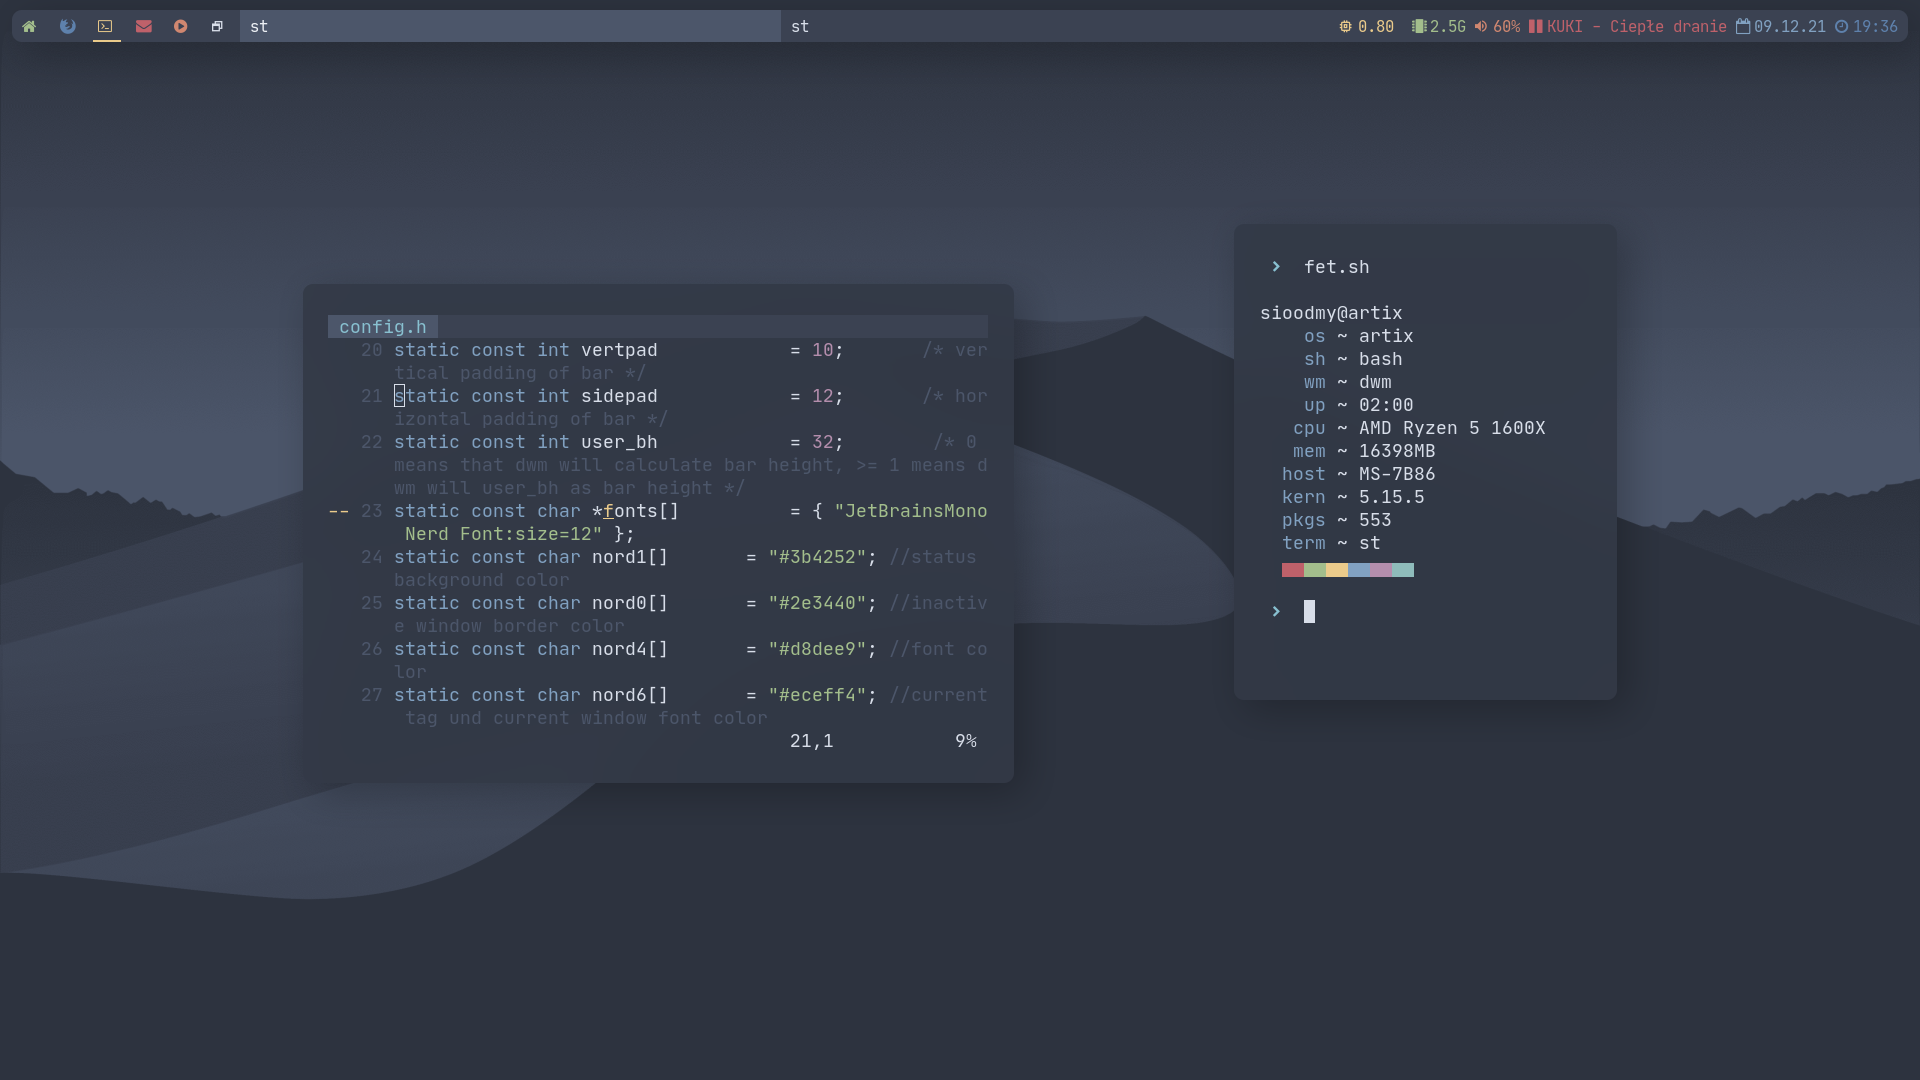Click the green home icon in the status bar
Viewport: 1920px width, 1080px height.
click(x=29, y=26)
